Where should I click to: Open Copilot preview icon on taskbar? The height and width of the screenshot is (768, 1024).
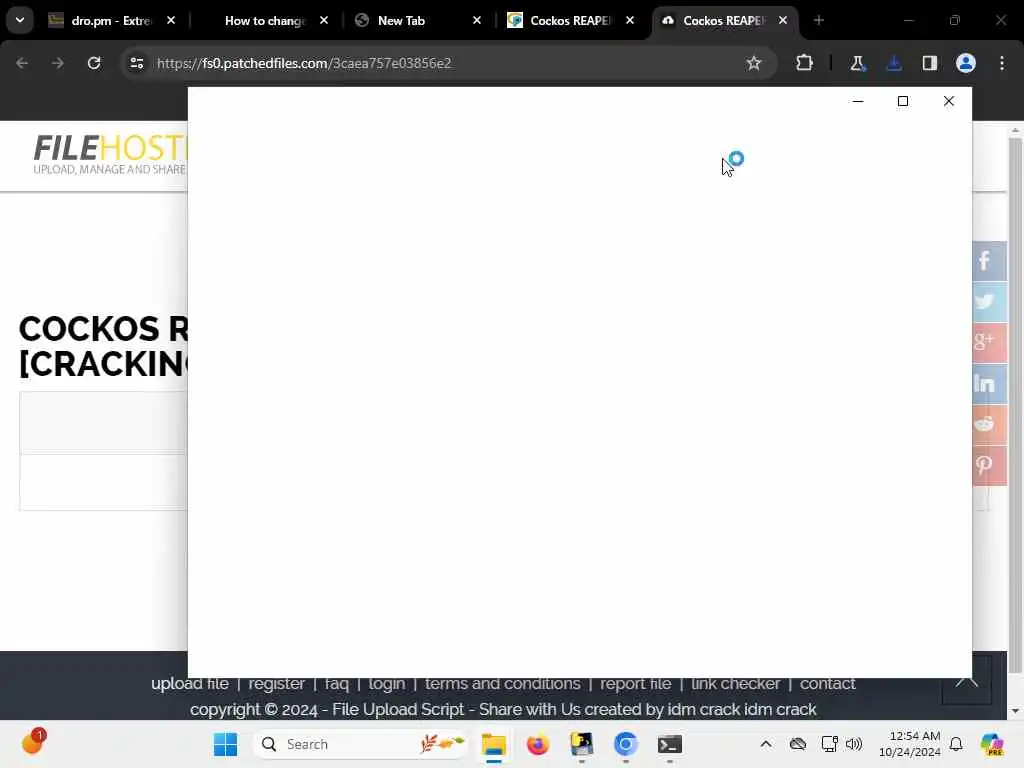(x=992, y=744)
